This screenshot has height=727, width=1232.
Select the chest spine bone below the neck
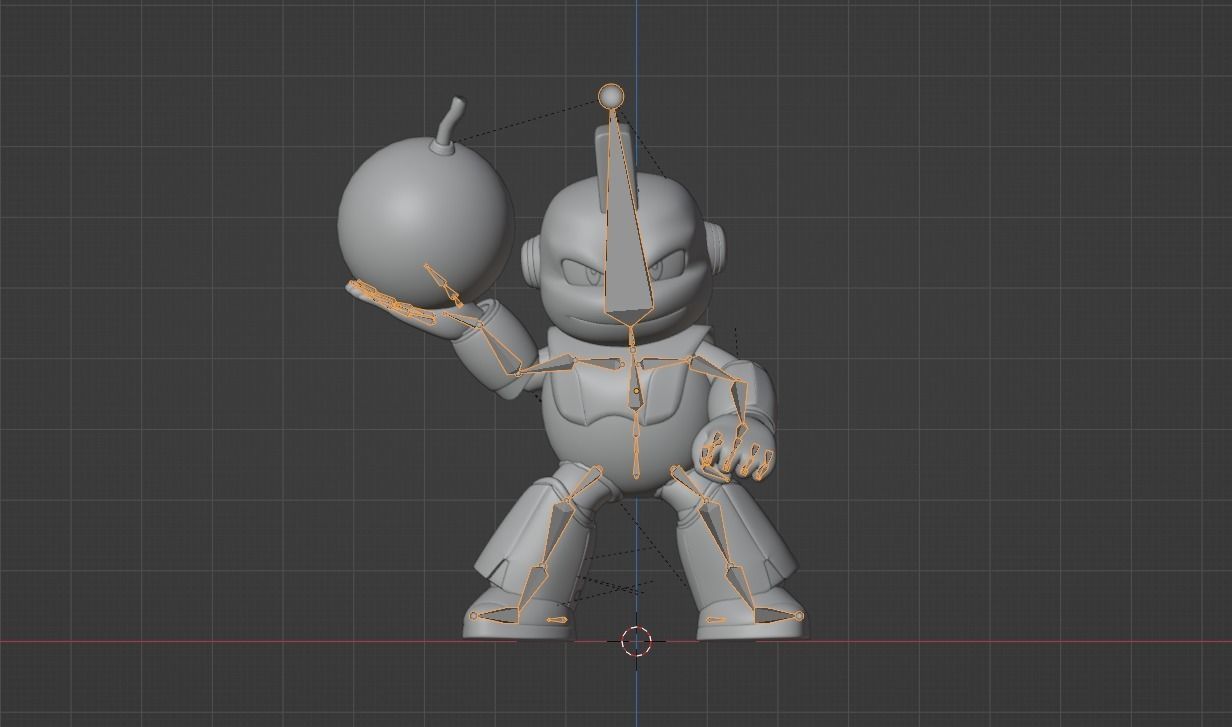pos(634,386)
